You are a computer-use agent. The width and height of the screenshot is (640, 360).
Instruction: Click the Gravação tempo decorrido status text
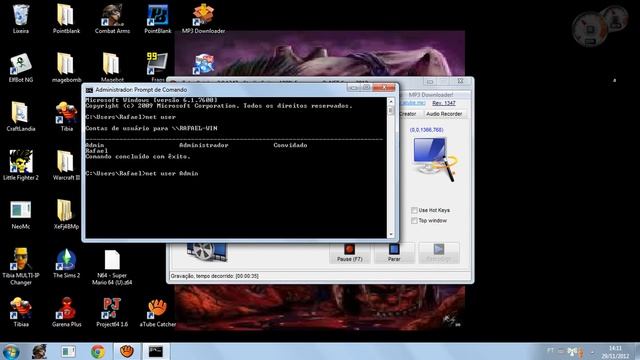pyautogui.click(x=215, y=276)
